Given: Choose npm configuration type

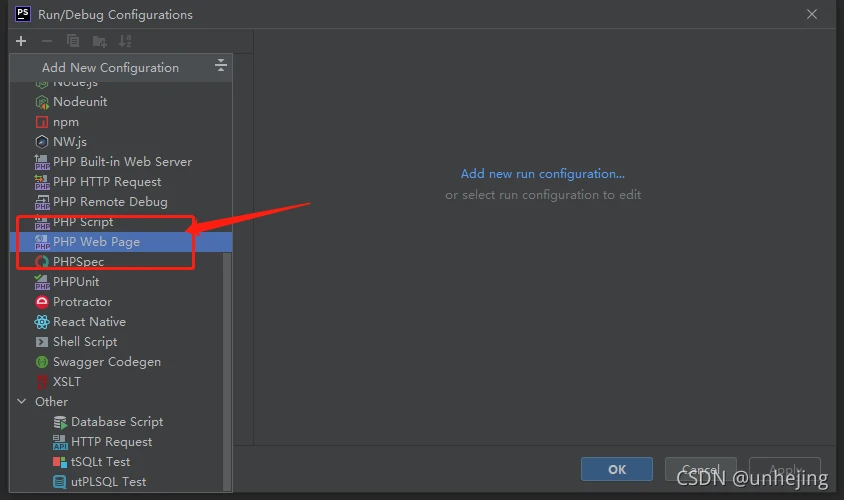Looking at the screenshot, I should (x=66, y=122).
